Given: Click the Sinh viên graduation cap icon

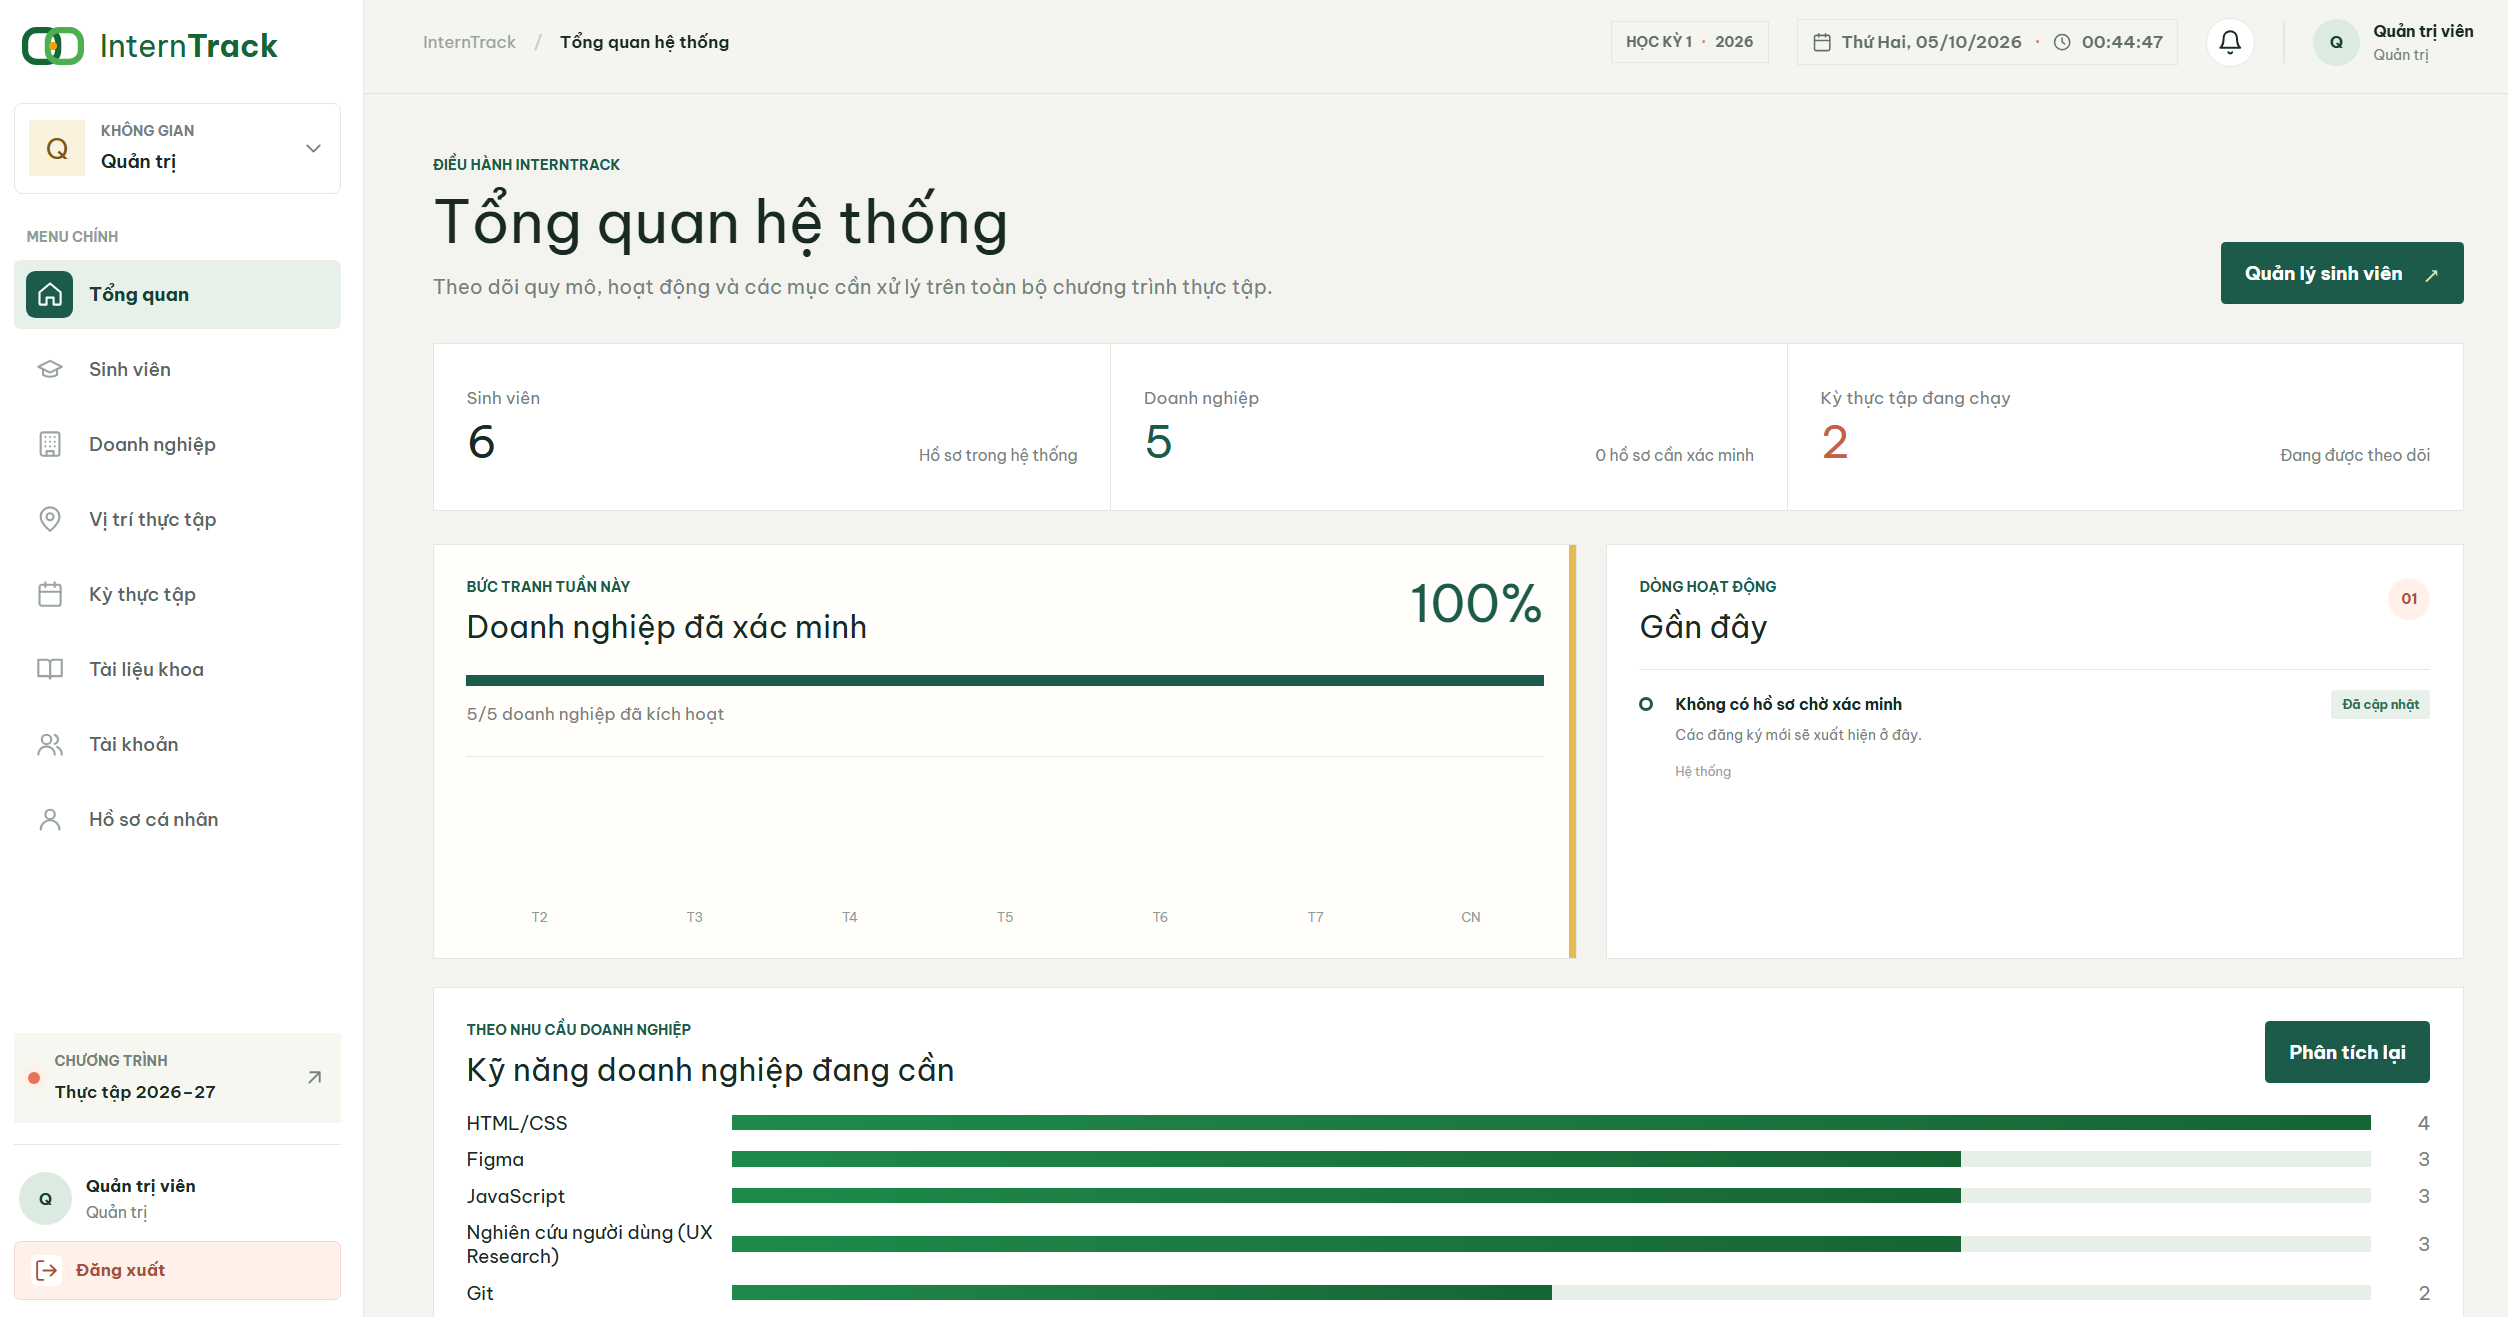Looking at the screenshot, I should [x=50, y=369].
